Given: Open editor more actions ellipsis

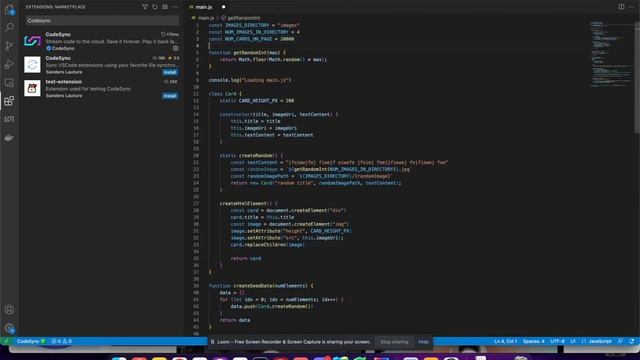Looking at the screenshot, I should pos(631,7).
